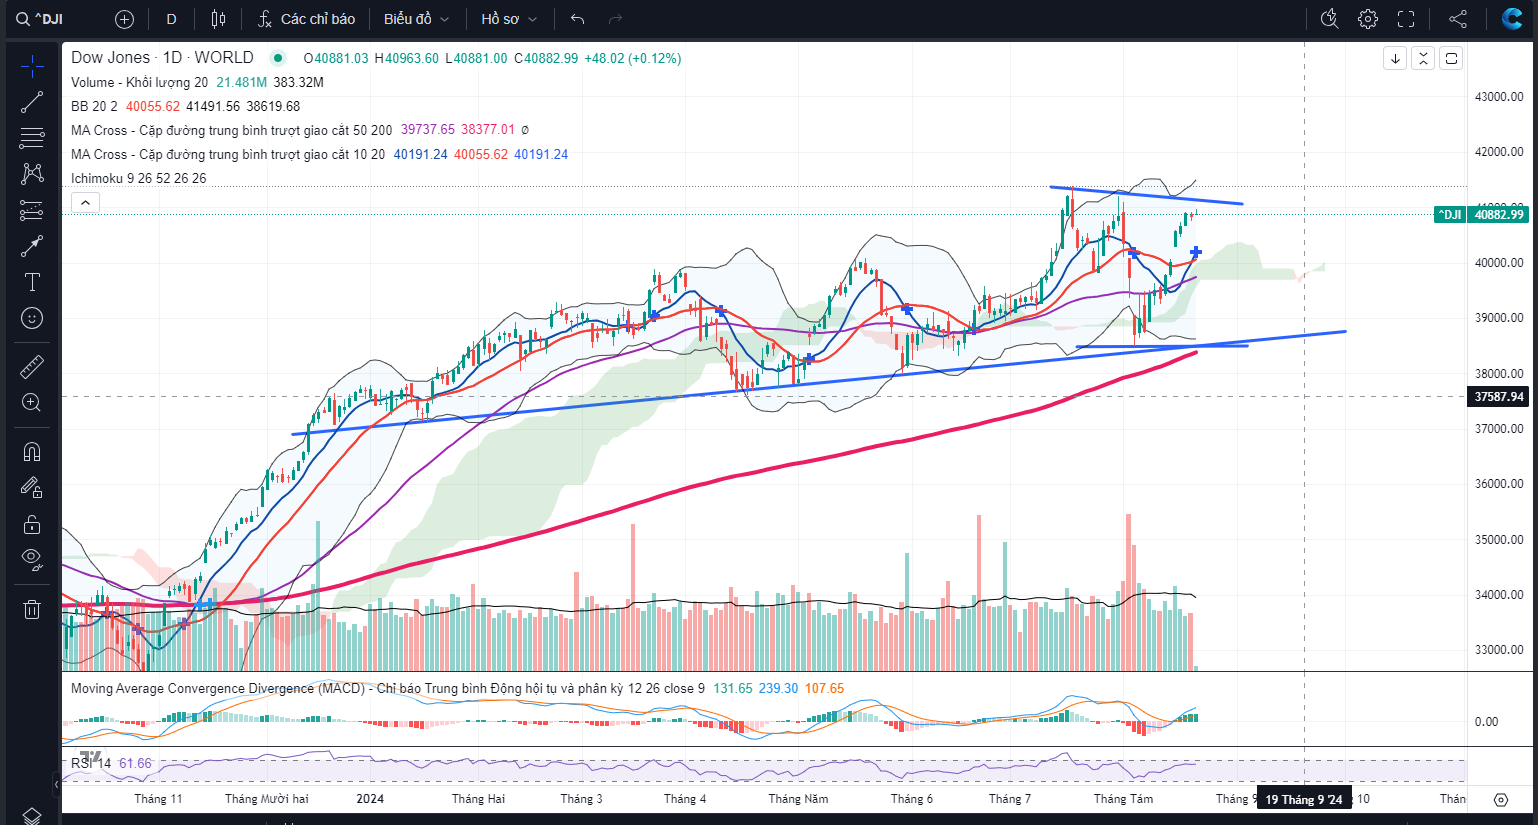Click the Dow Jones · 1D · WORLD title
The height and width of the screenshot is (825, 1538).
[162, 58]
